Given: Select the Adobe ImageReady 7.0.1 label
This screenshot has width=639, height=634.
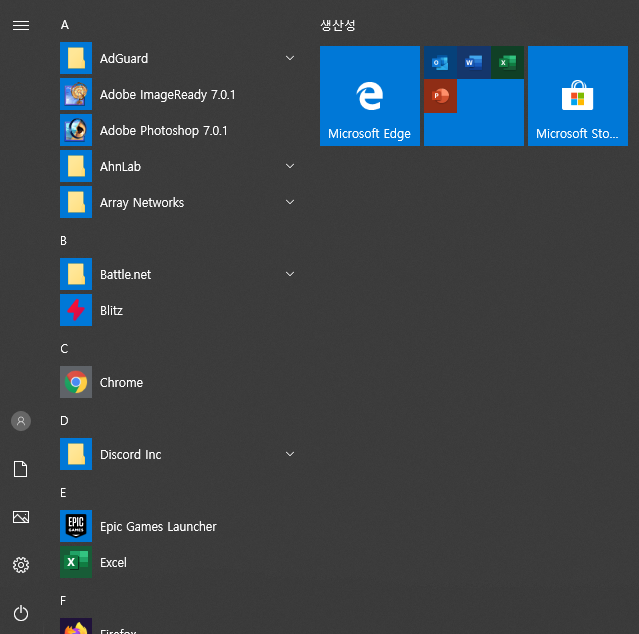Looking at the screenshot, I should pyautogui.click(x=167, y=95).
